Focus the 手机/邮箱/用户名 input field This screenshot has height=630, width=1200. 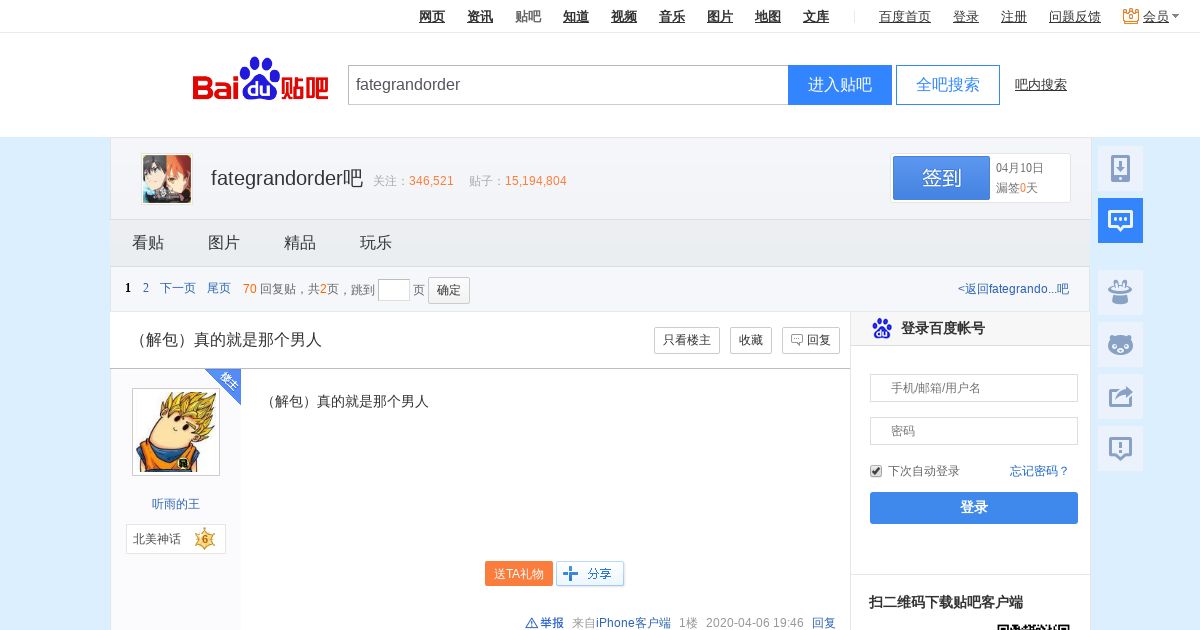(974, 388)
